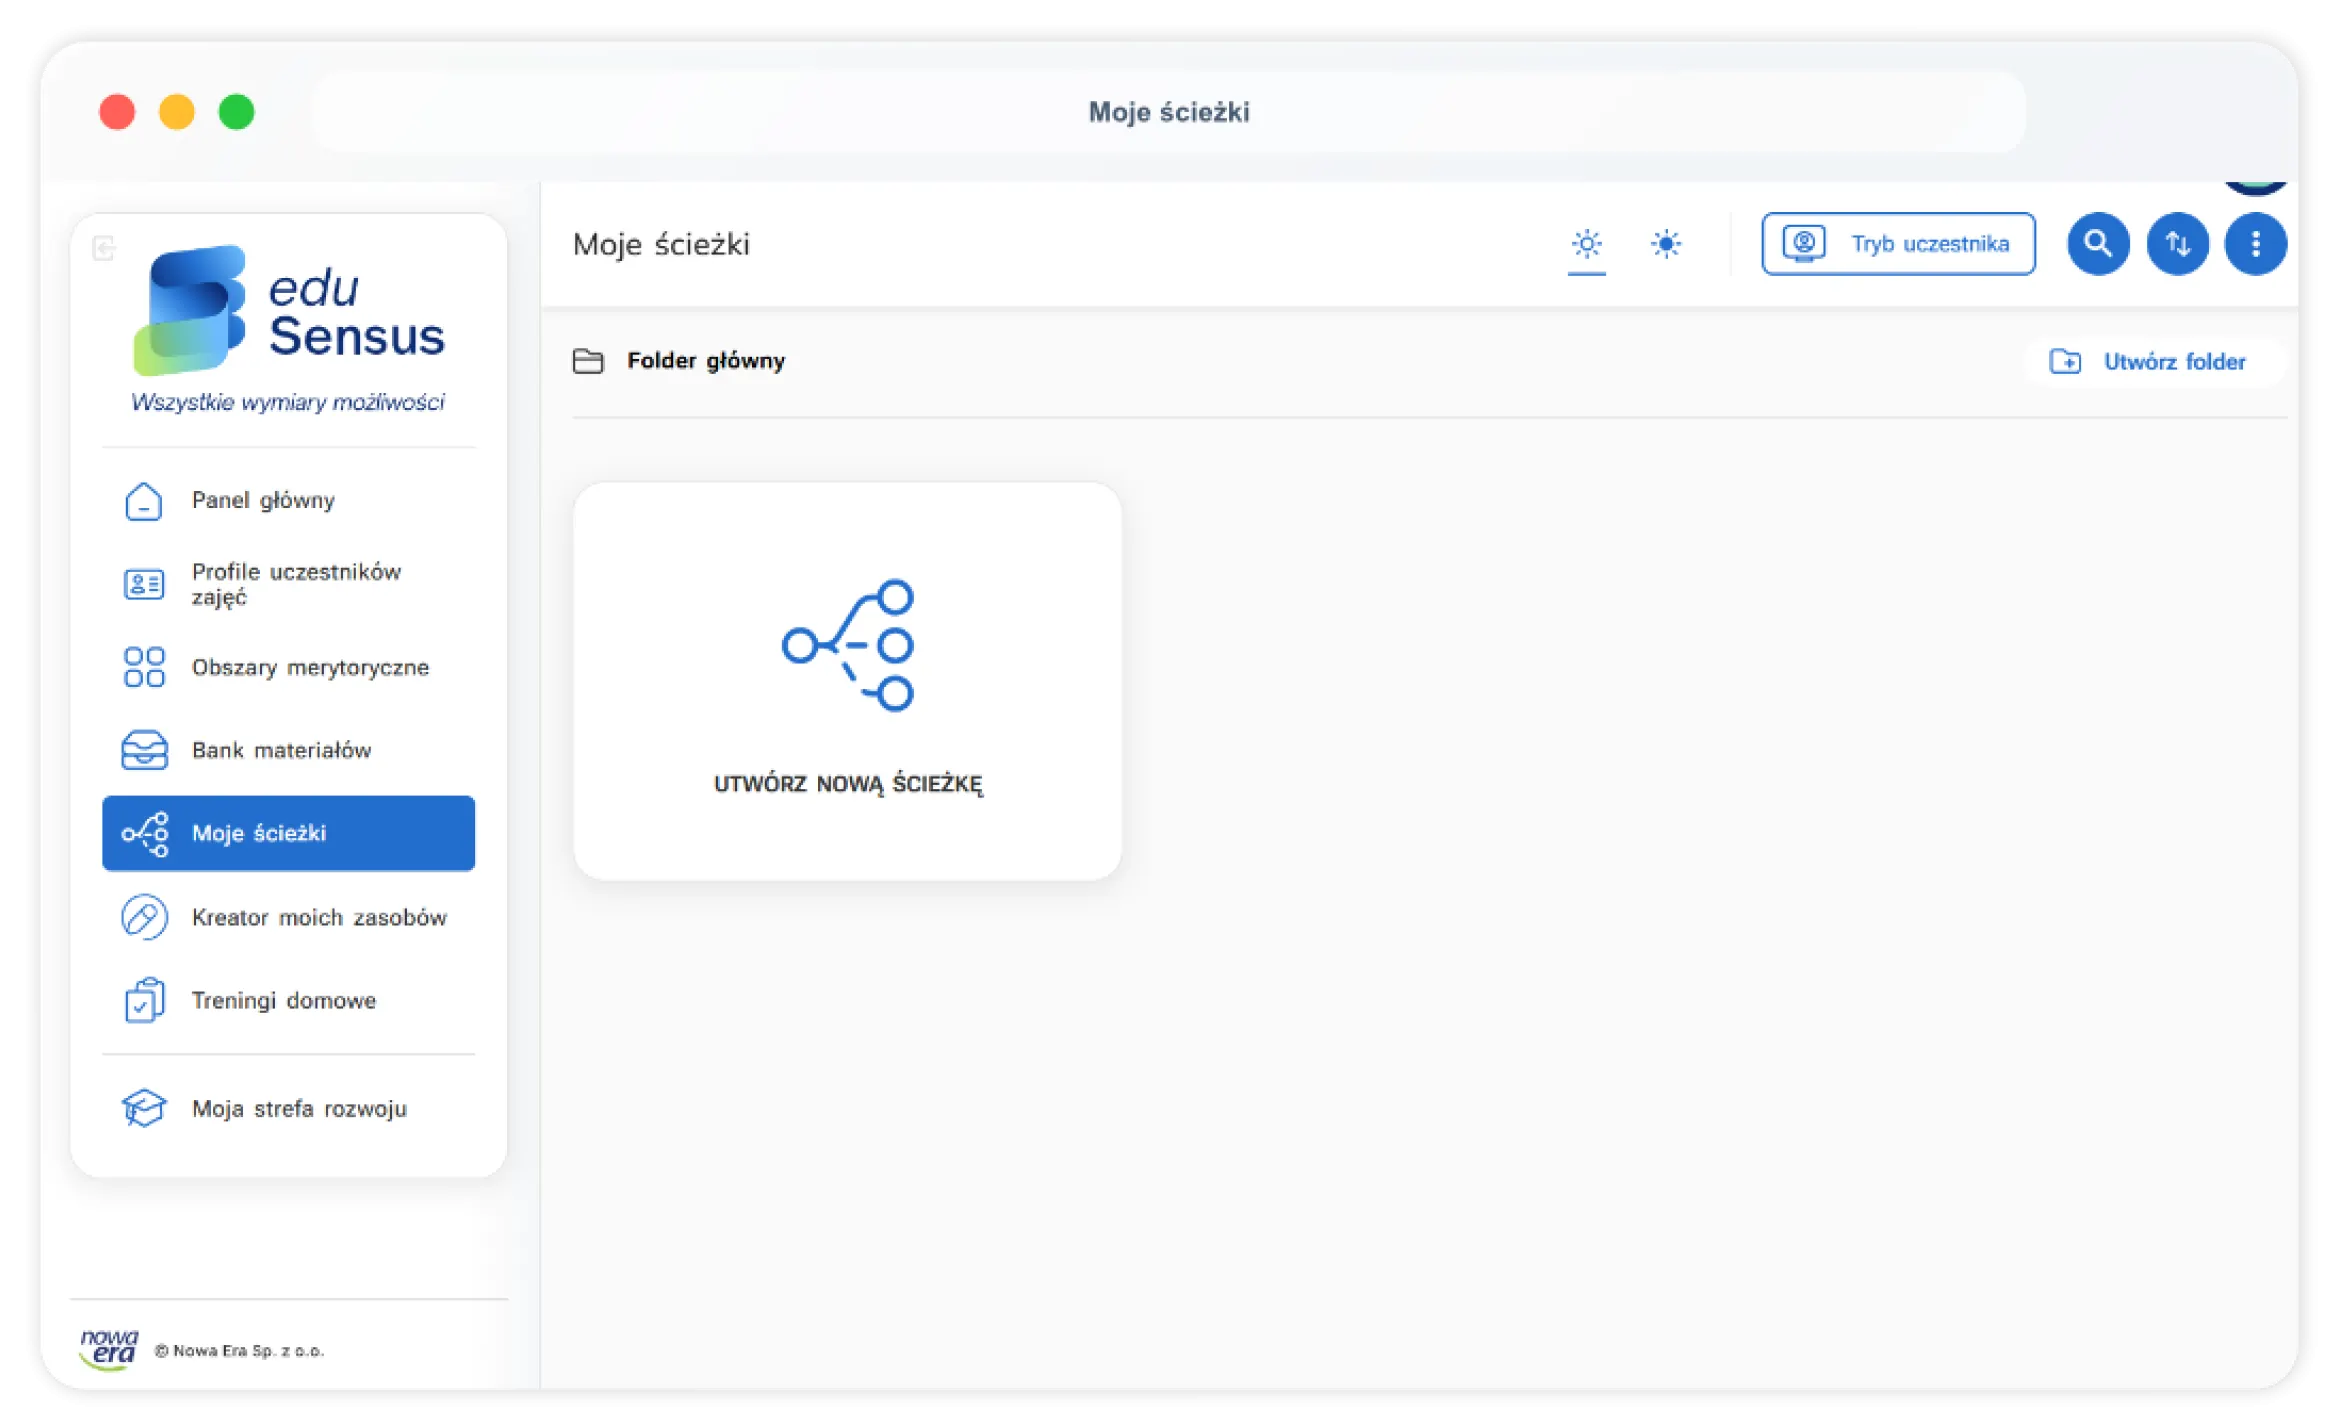Select Moje ścieżki in the sidebar
2340x1426 pixels.
[x=288, y=833]
